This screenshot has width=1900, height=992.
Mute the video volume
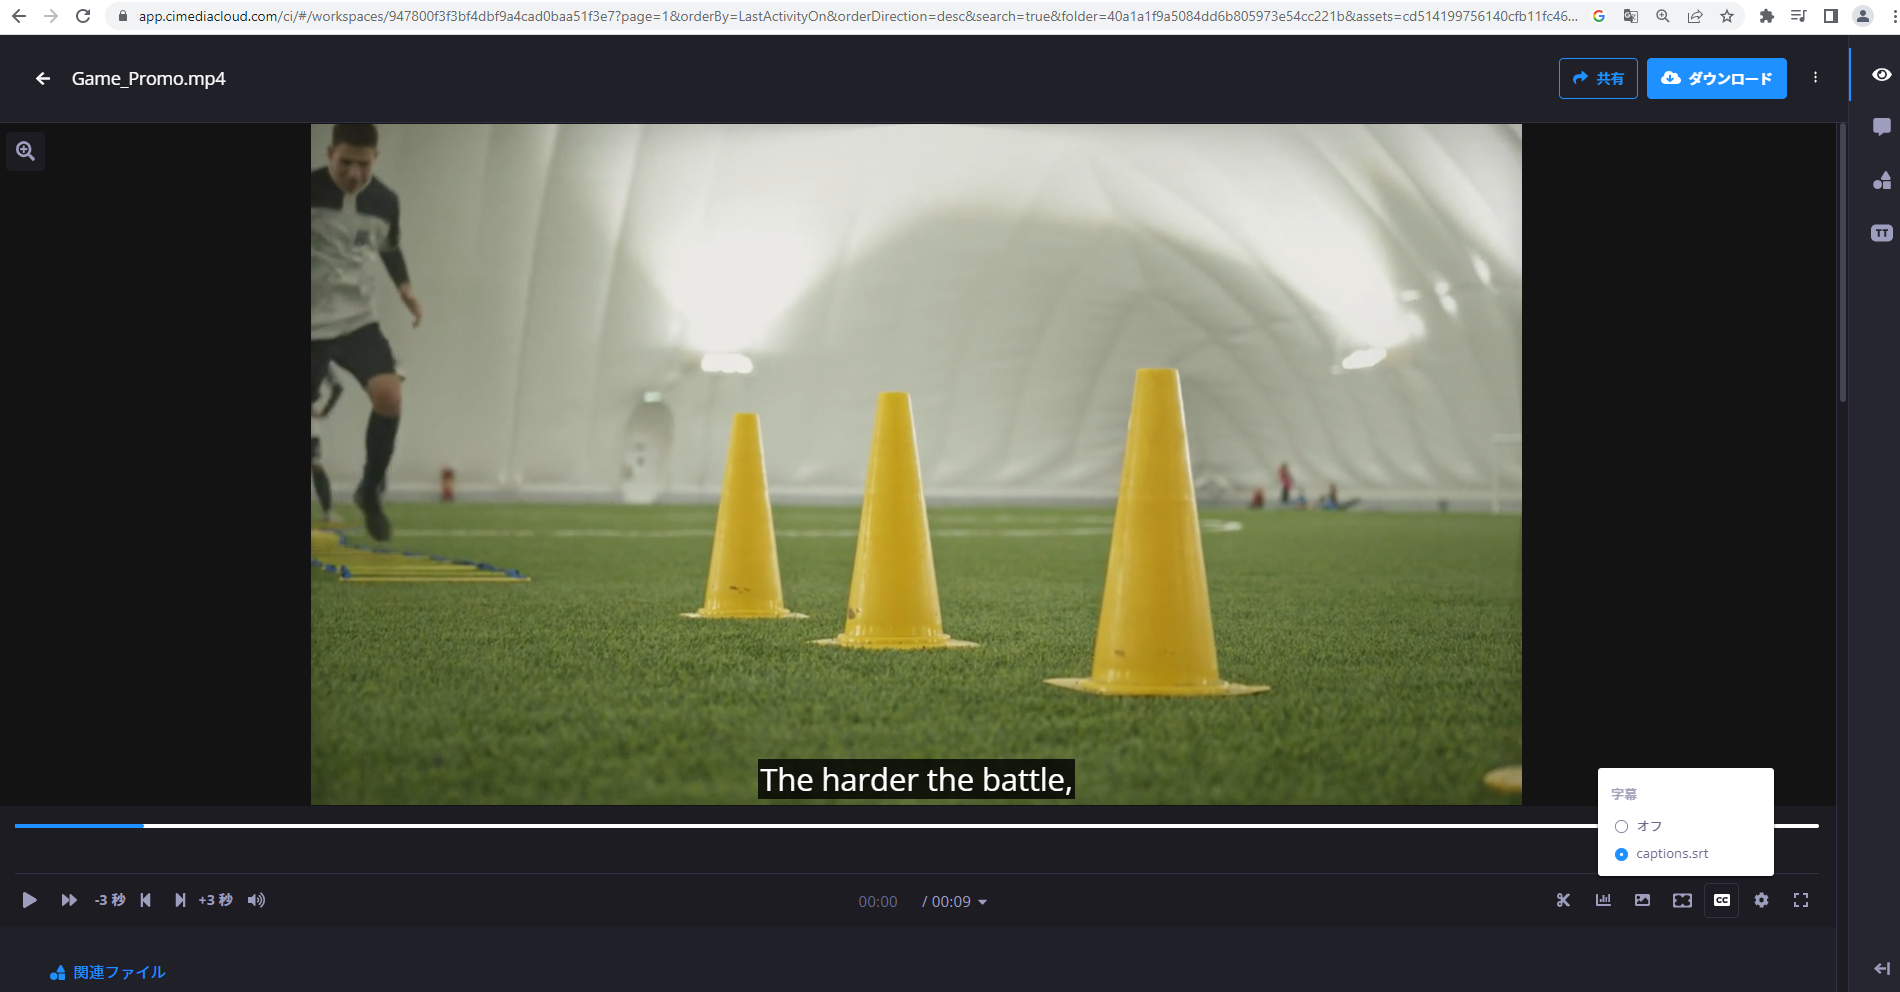click(257, 900)
